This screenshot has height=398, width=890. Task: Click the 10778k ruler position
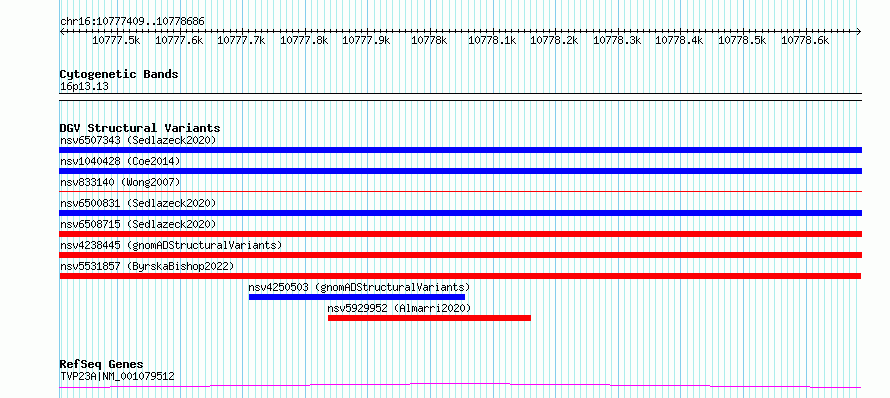pyautogui.click(x=429, y=40)
